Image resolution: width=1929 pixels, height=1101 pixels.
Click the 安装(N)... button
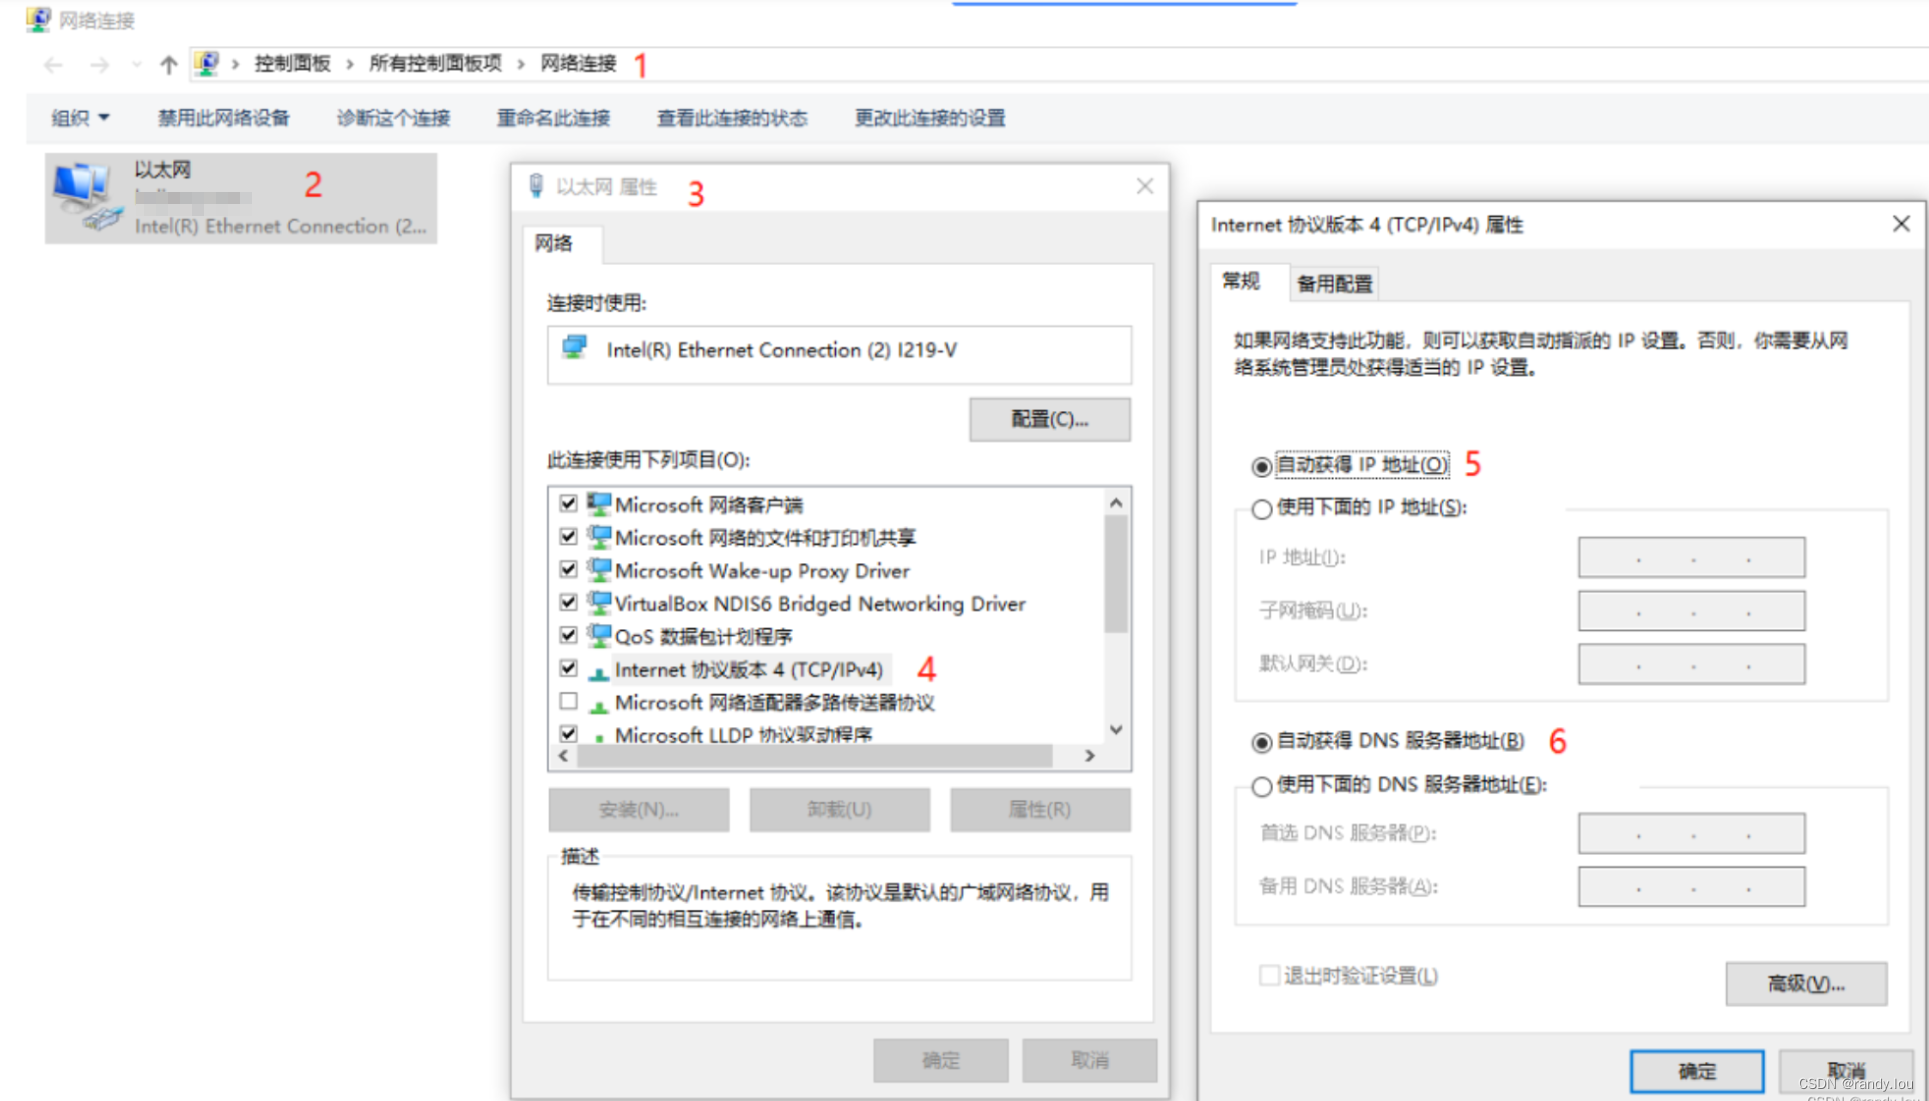(x=638, y=809)
